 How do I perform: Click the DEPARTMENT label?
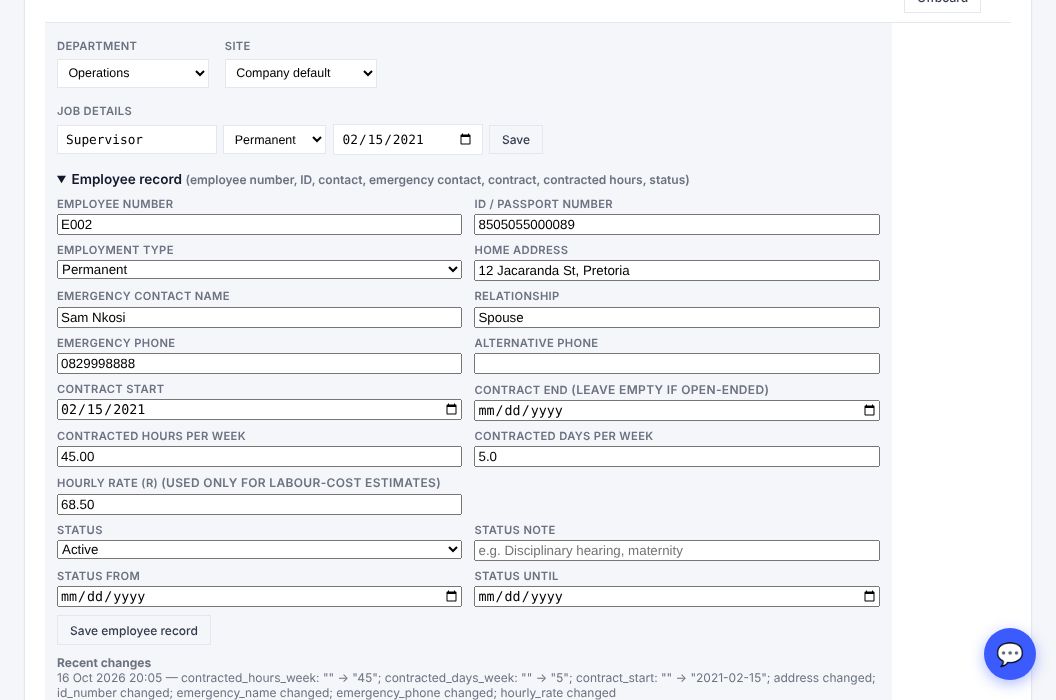tap(97, 46)
